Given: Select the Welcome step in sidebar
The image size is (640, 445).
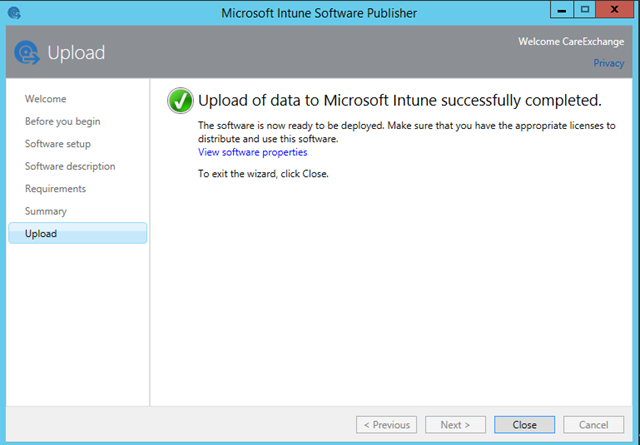Looking at the screenshot, I should [x=45, y=99].
